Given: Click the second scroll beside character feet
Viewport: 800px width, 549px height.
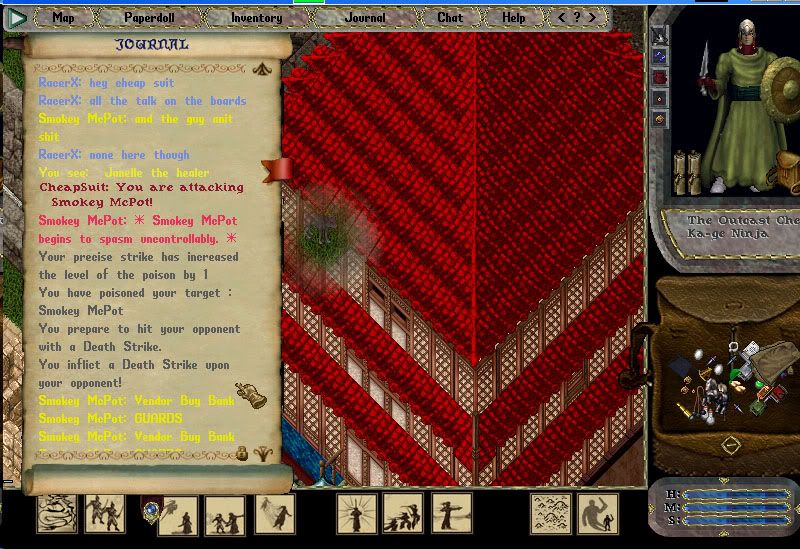Looking at the screenshot, I should [x=693, y=172].
